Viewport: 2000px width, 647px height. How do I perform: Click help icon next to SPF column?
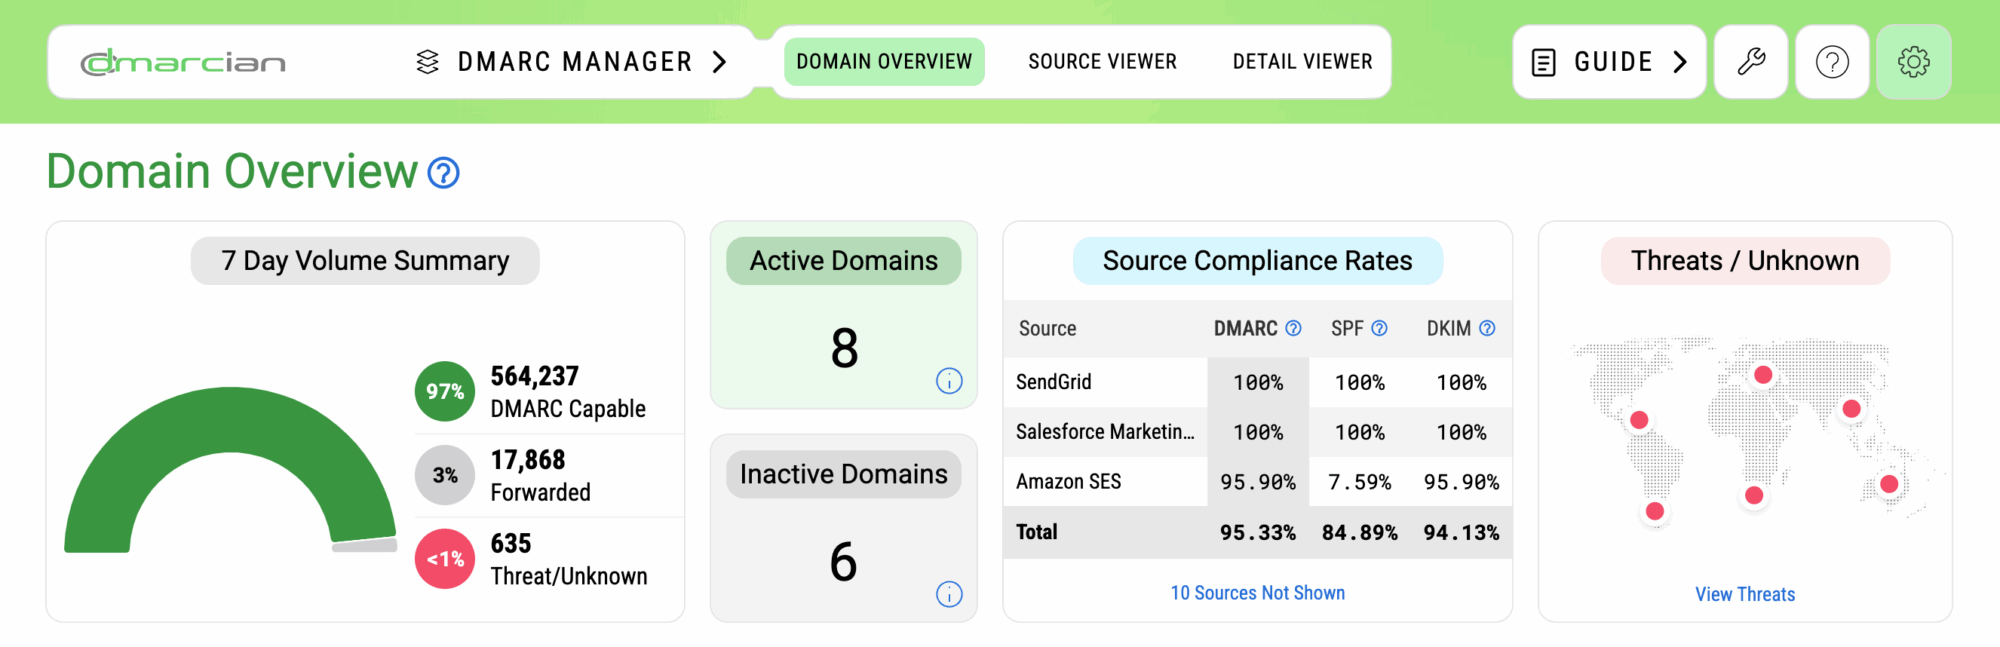[x=1379, y=328]
